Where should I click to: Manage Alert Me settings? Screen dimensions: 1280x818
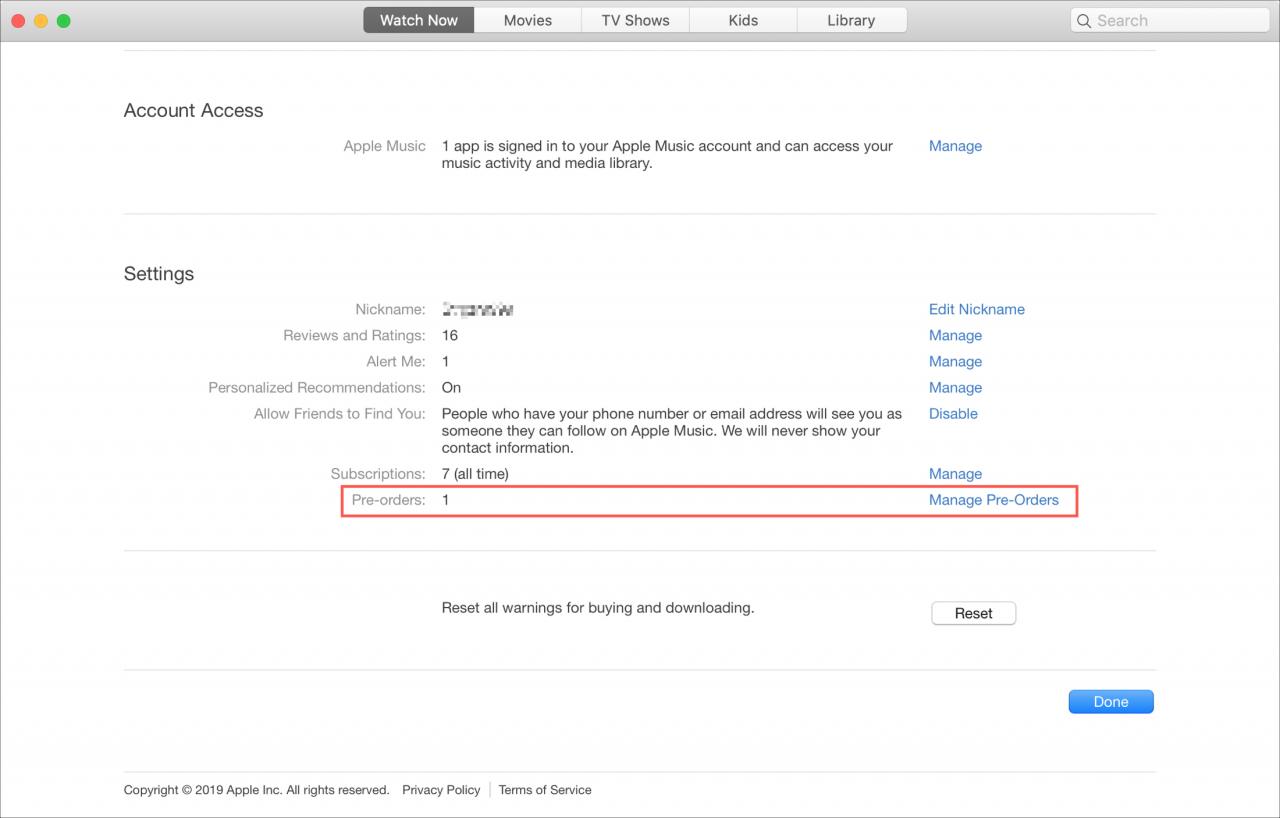point(955,362)
